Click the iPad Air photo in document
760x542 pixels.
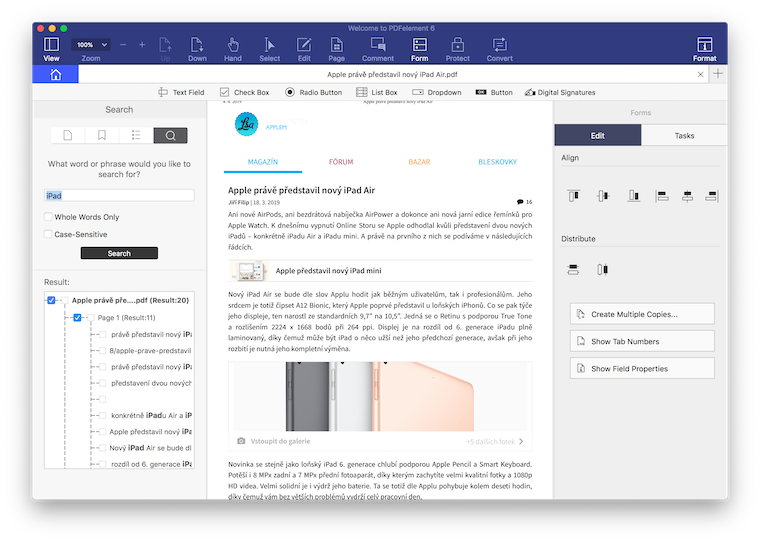click(380, 397)
